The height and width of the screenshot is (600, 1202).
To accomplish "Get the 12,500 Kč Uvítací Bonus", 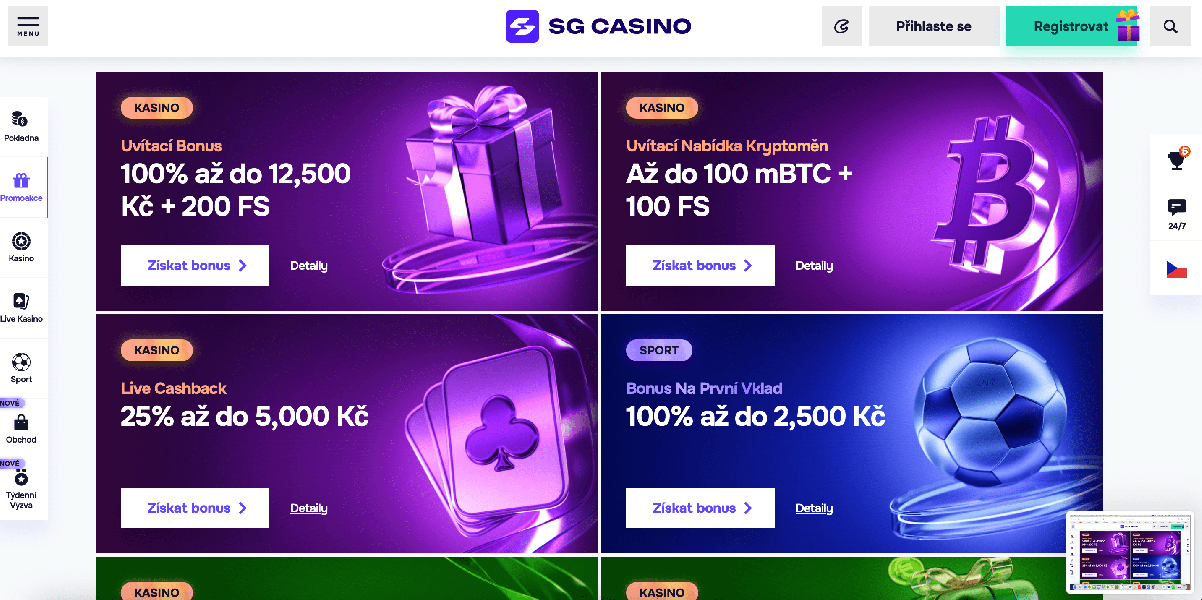I will pos(195,266).
